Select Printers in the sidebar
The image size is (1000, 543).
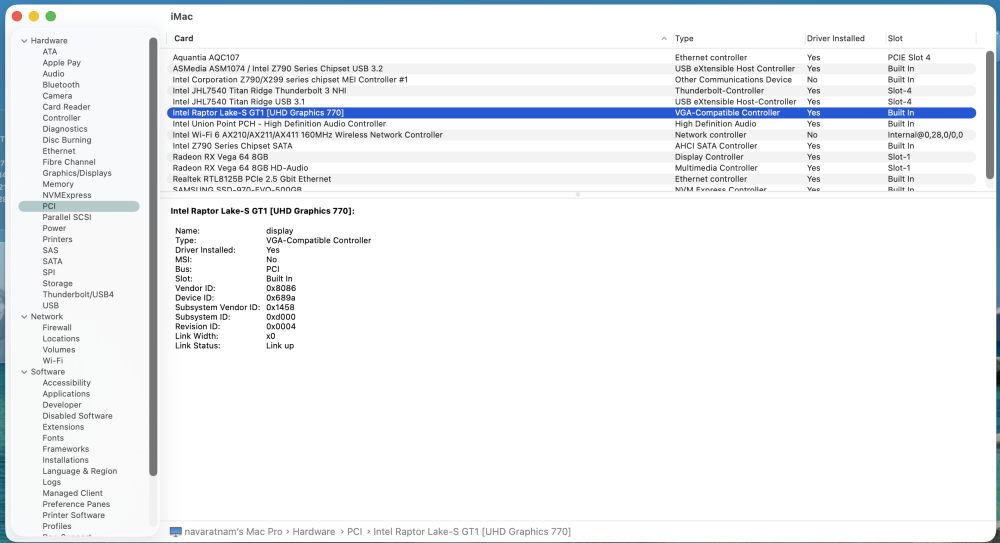[57, 239]
